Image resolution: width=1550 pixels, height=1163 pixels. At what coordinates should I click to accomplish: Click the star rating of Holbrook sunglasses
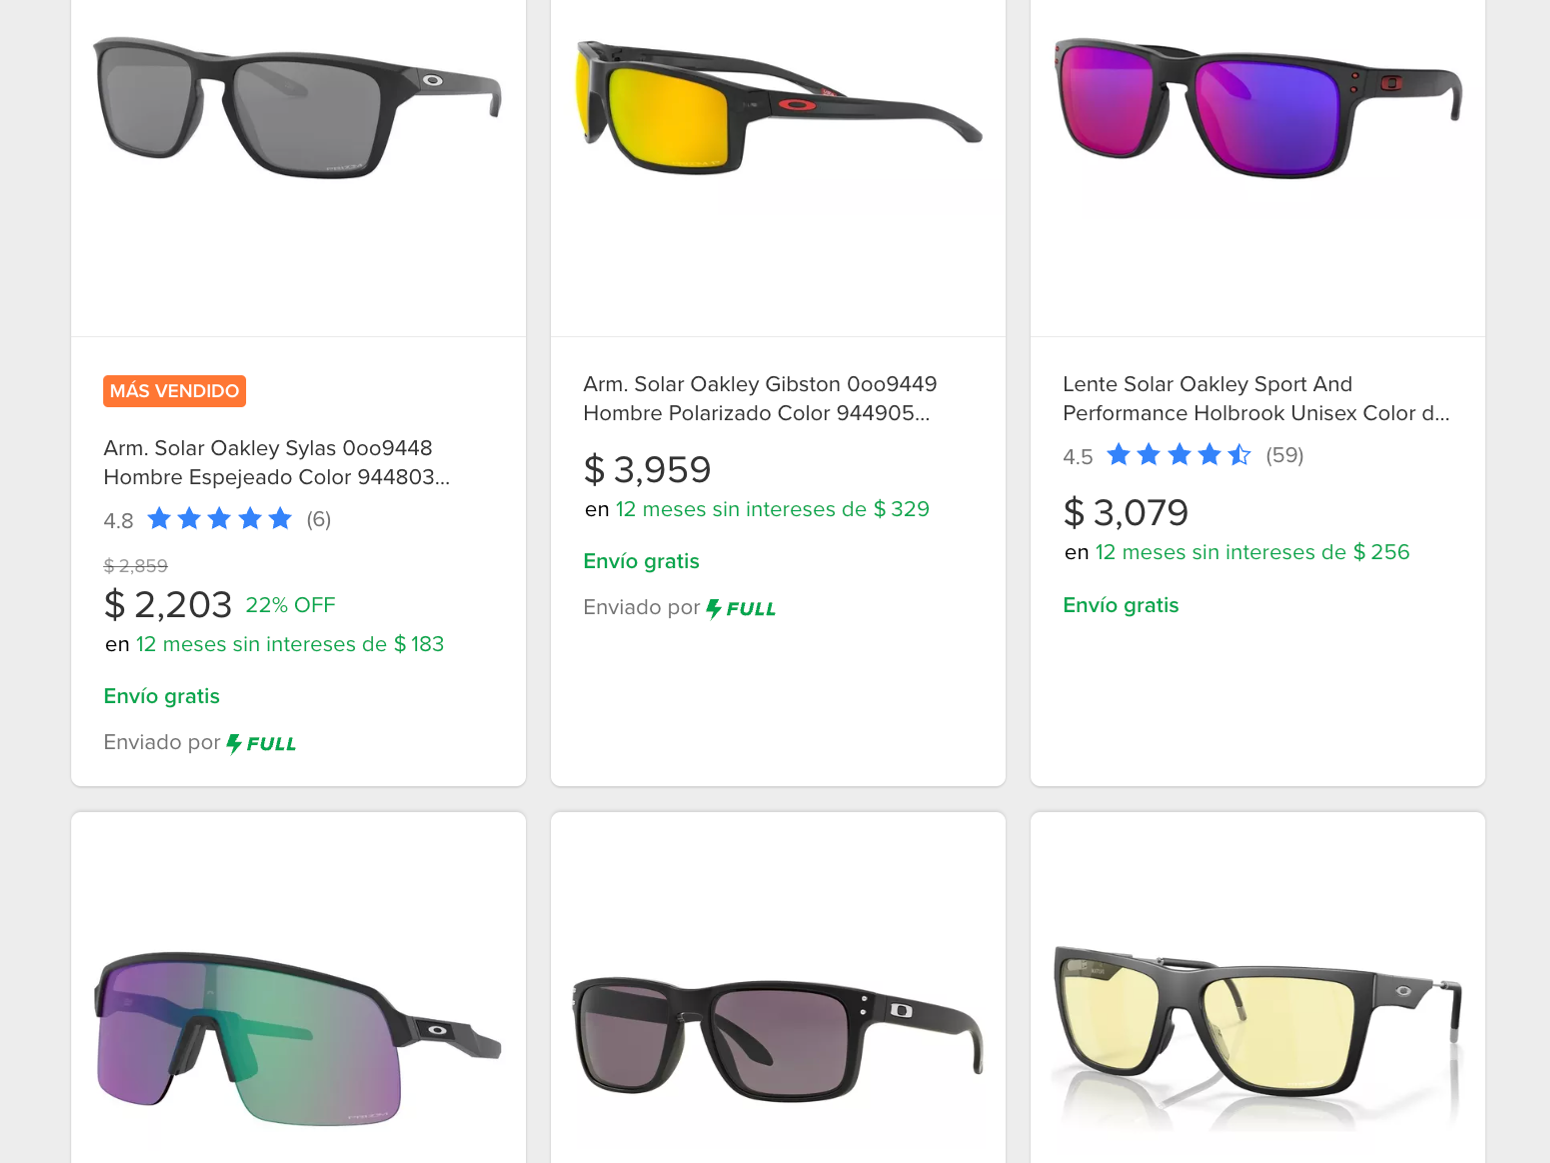point(1179,455)
